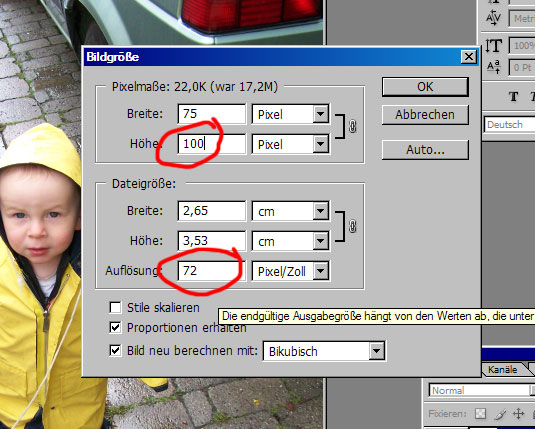Confirm the dialog with OK
535x429 pixels.
(425, 87)
